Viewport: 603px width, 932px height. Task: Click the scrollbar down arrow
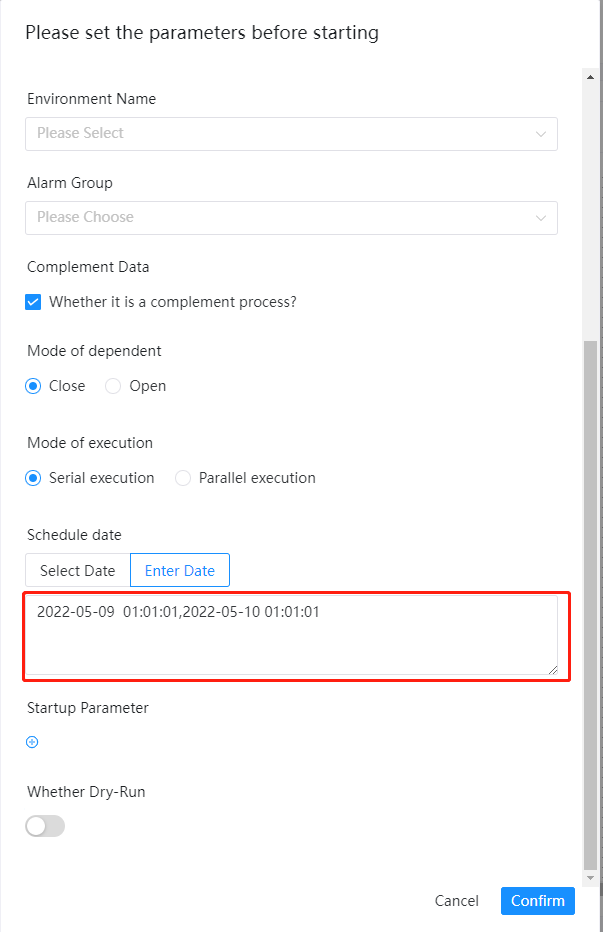tap(590, 877)
